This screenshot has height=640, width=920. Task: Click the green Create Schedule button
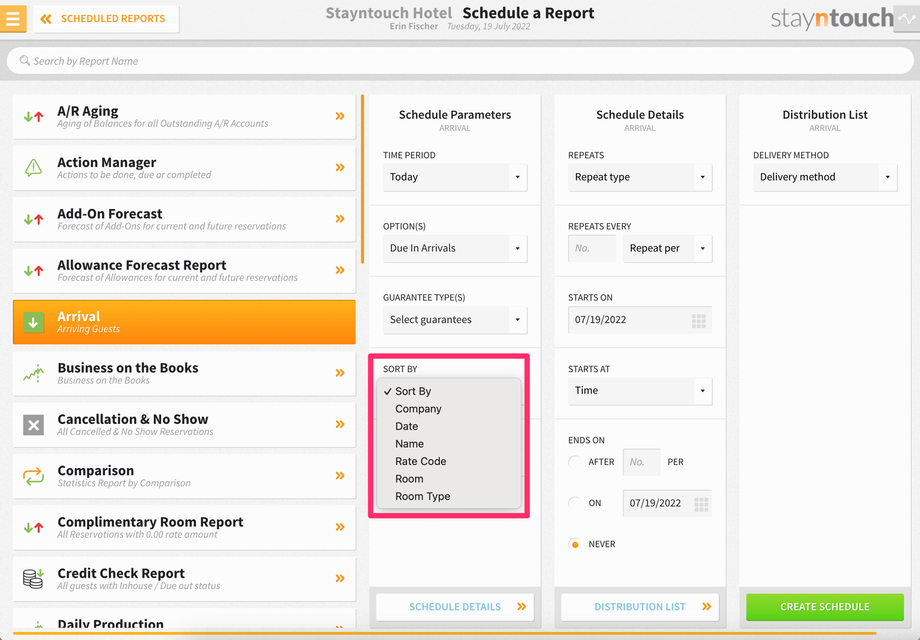click(x=825, y=607)
